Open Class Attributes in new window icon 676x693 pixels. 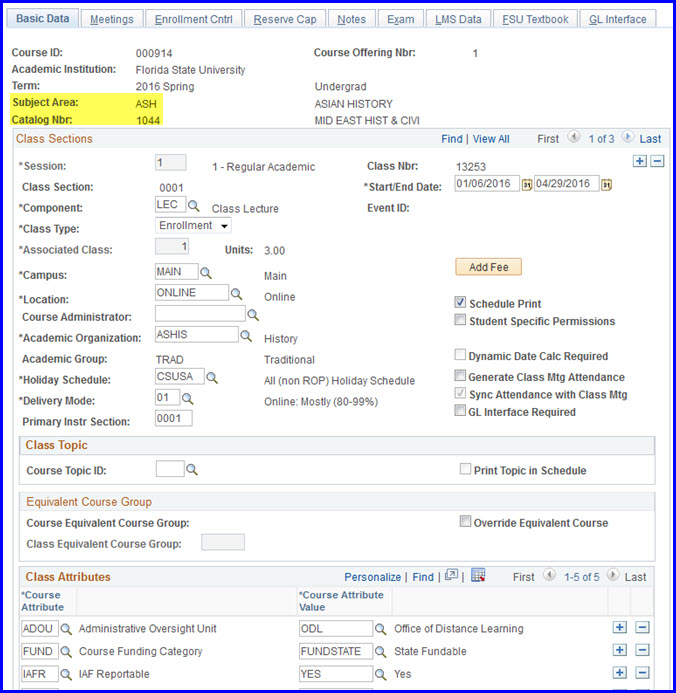click(451, 575)
